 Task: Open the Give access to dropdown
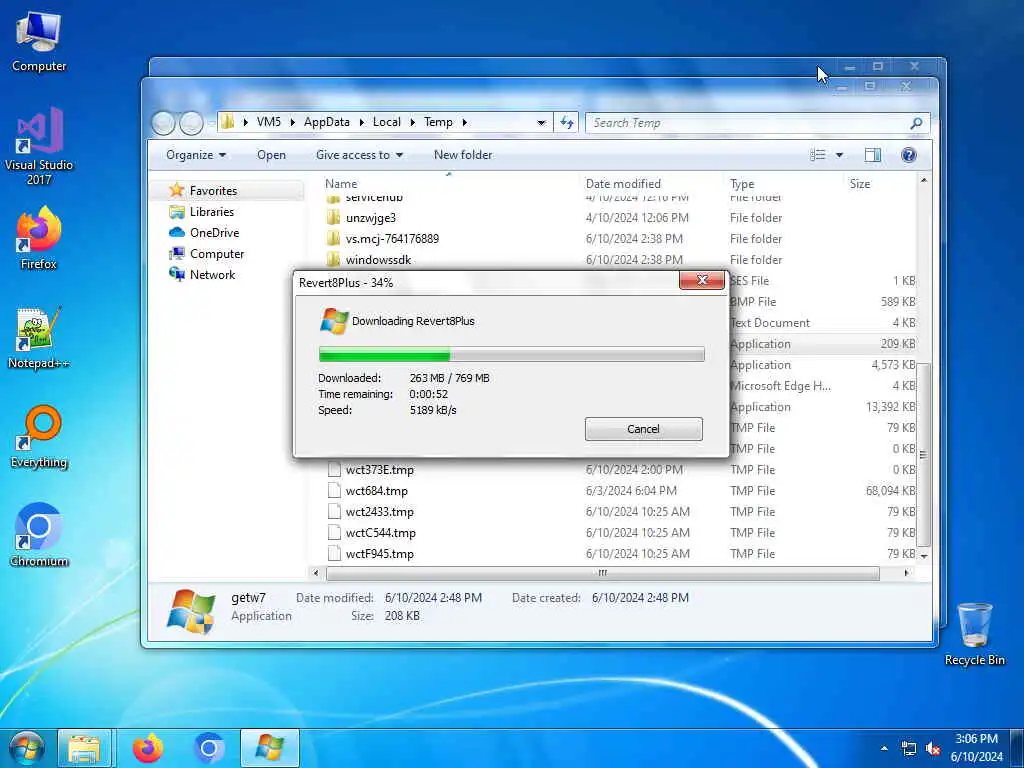coord(359,155)
